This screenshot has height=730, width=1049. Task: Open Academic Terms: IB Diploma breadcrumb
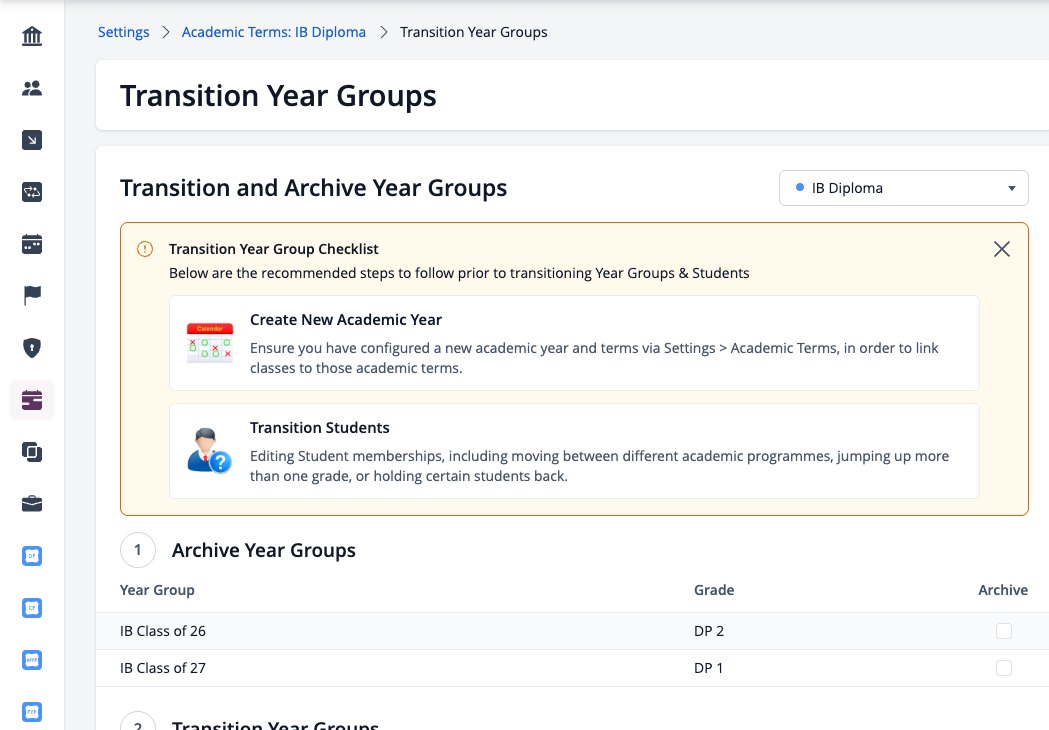point(274,32)
